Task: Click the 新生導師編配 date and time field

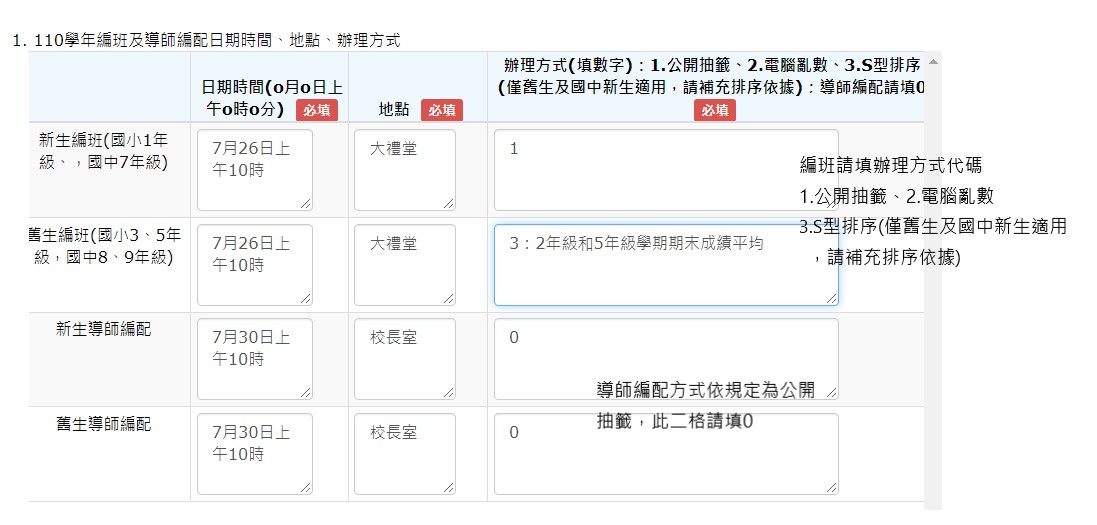Action: [254, 359]
